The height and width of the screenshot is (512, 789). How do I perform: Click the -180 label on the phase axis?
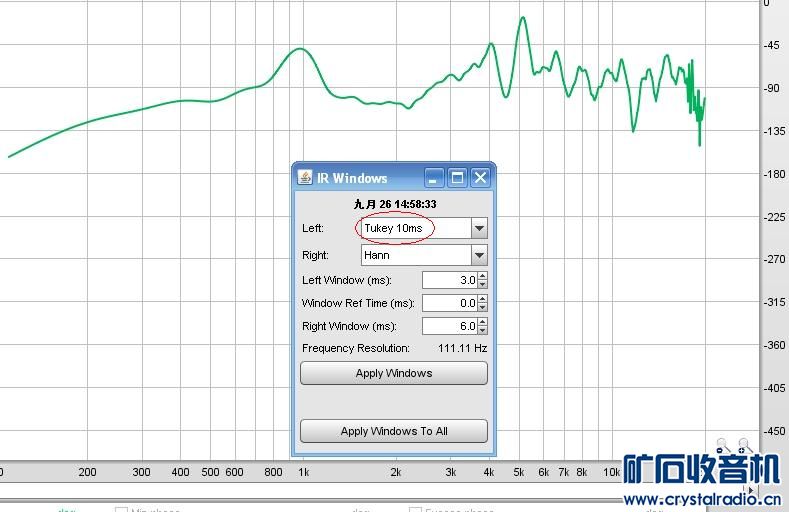tap(774, 174)
